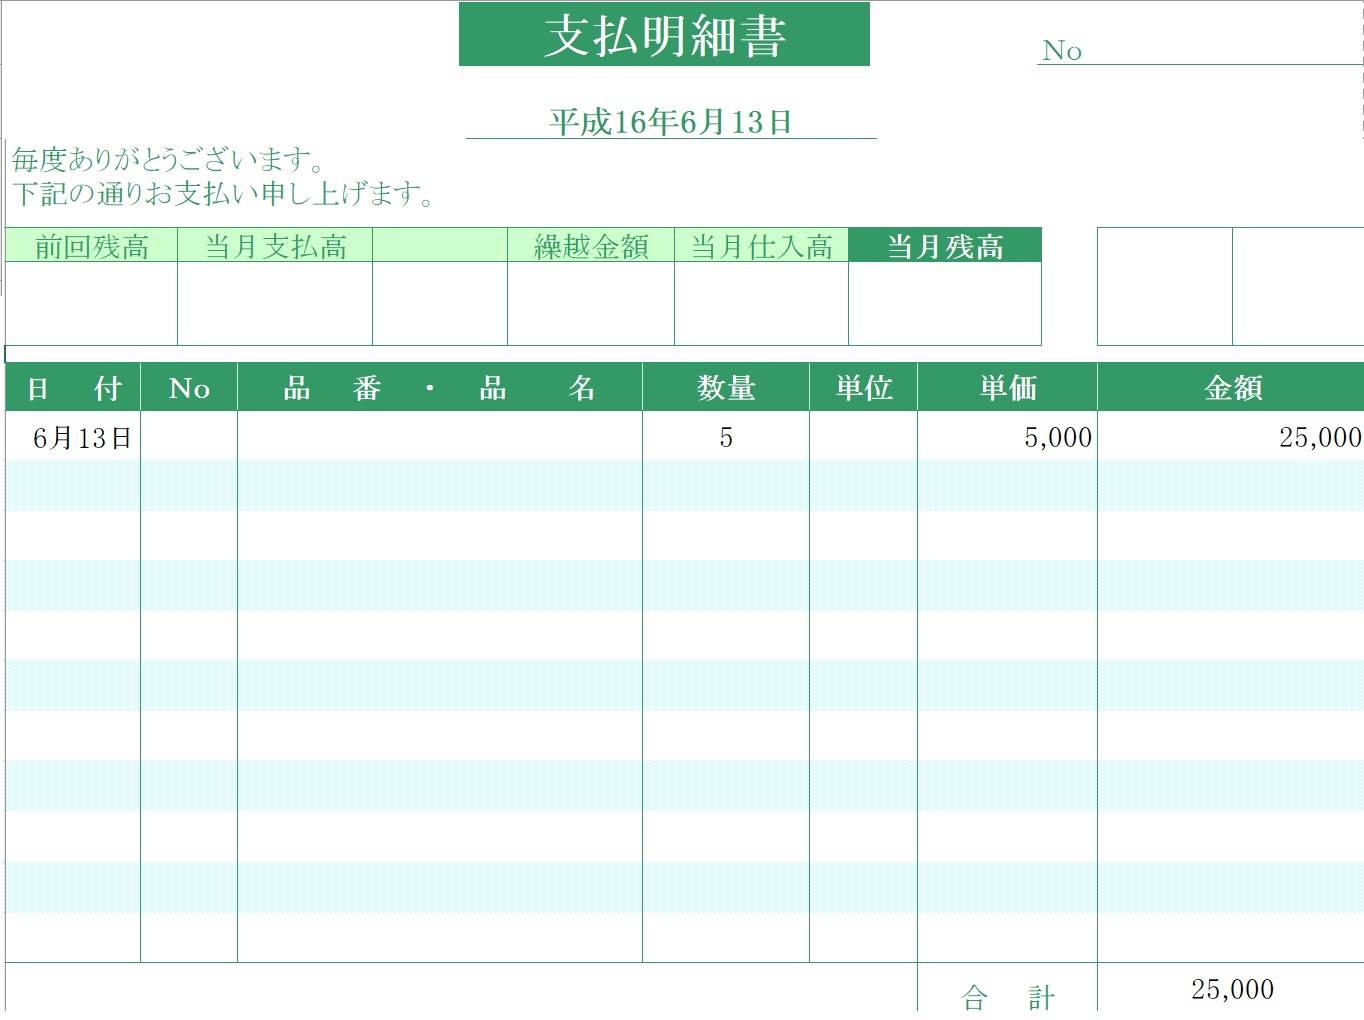Click the 単位 column header
Image resolution: width=1364 pixels, height=1020 pixels.
(864, 388)
